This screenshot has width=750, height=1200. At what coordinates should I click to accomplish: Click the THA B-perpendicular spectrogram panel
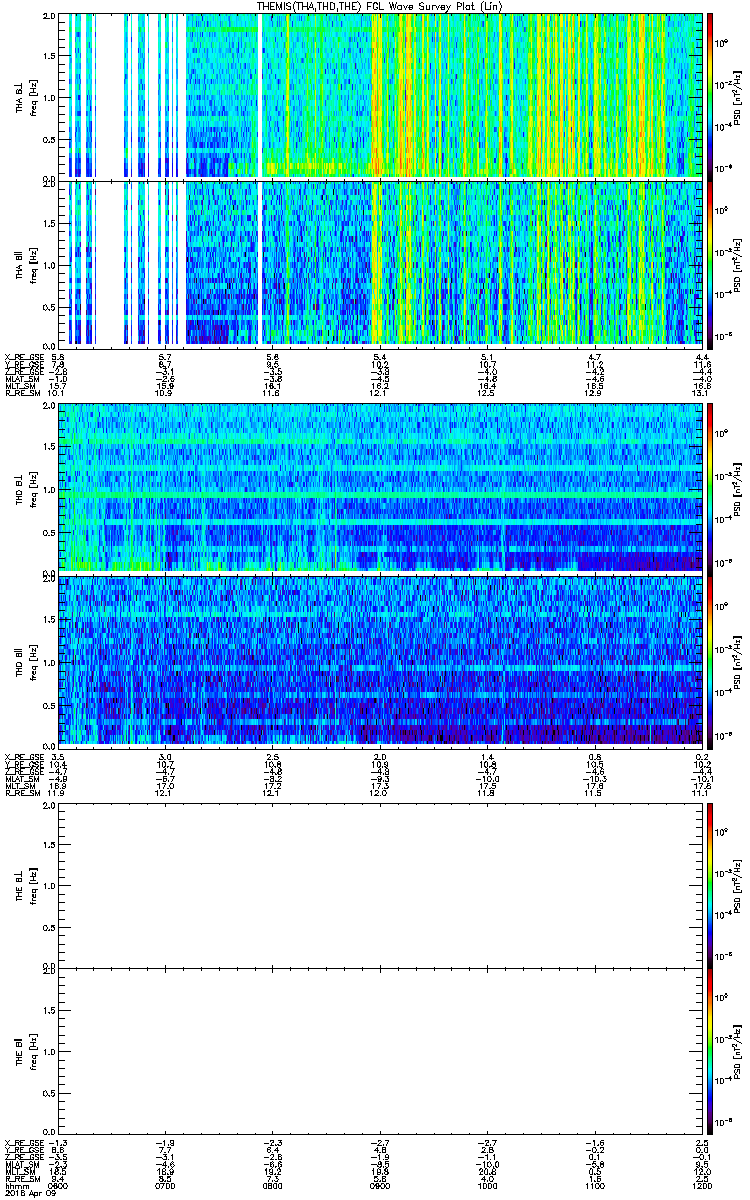[381, 95]
